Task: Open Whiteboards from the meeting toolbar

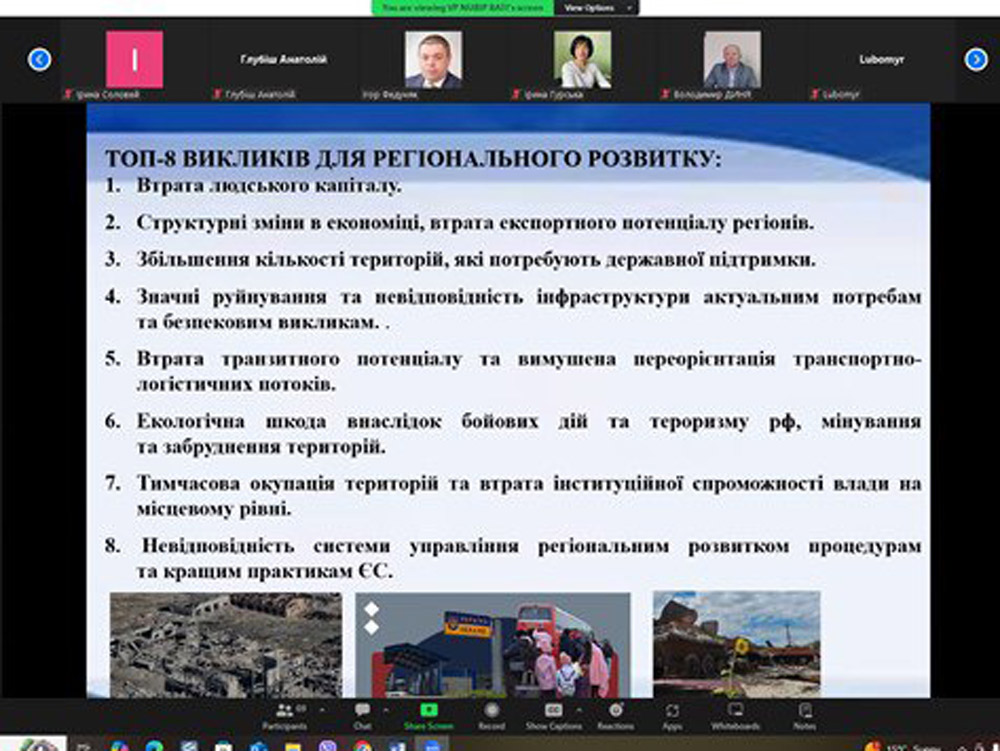Action: [736, 714]
